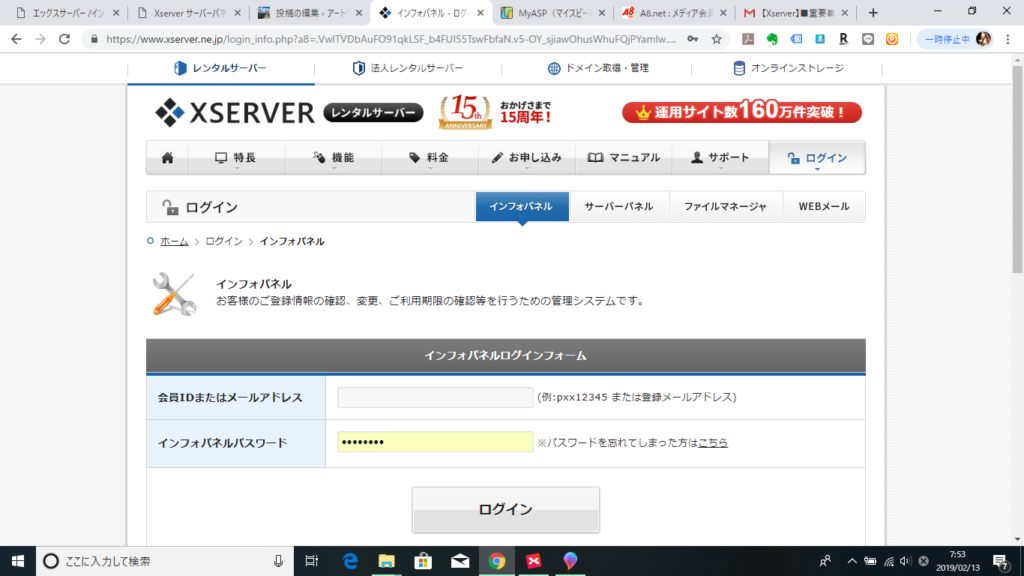Open Task View from taskbar
Screen dimensions: 1024x576
pos(312,561)
